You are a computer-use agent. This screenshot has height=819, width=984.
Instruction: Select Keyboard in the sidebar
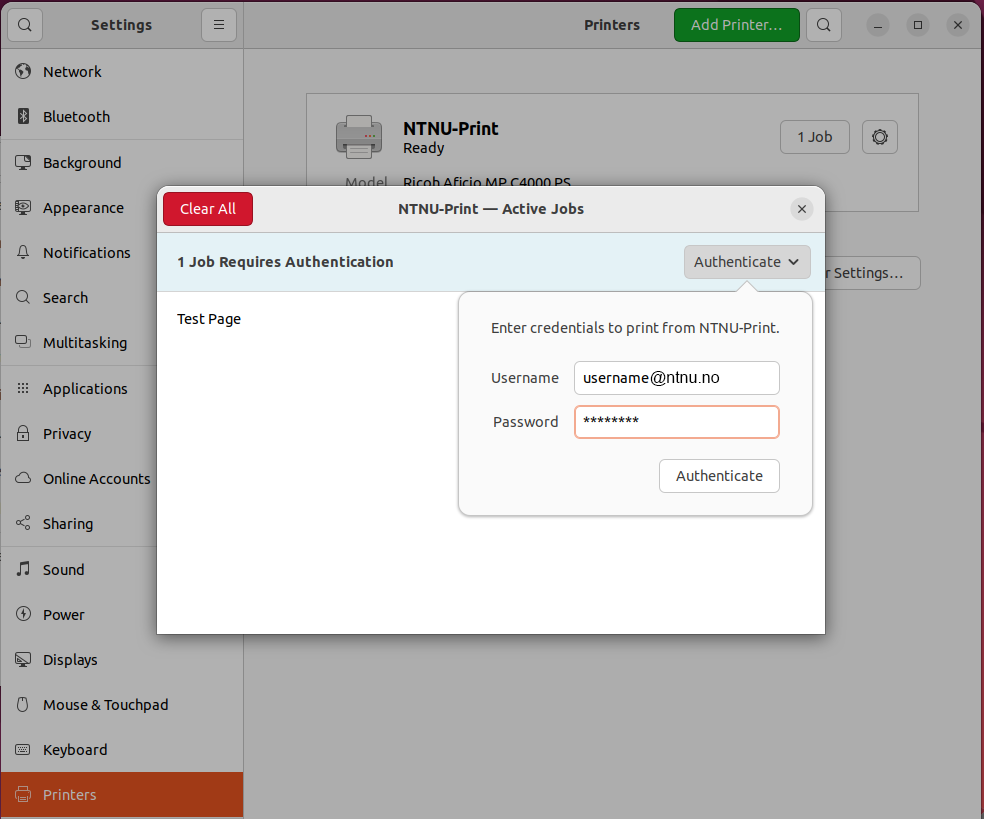[x=122, y=749]
